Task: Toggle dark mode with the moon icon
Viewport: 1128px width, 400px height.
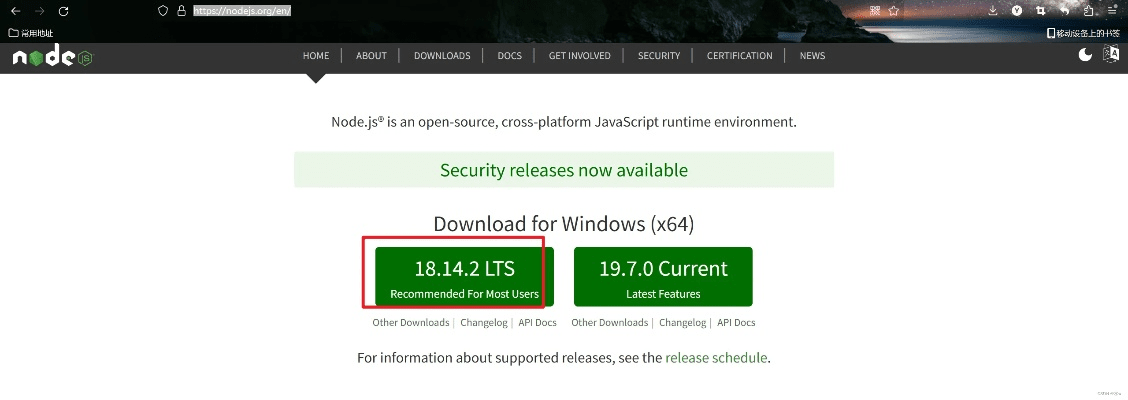Action: (1085, 55)
